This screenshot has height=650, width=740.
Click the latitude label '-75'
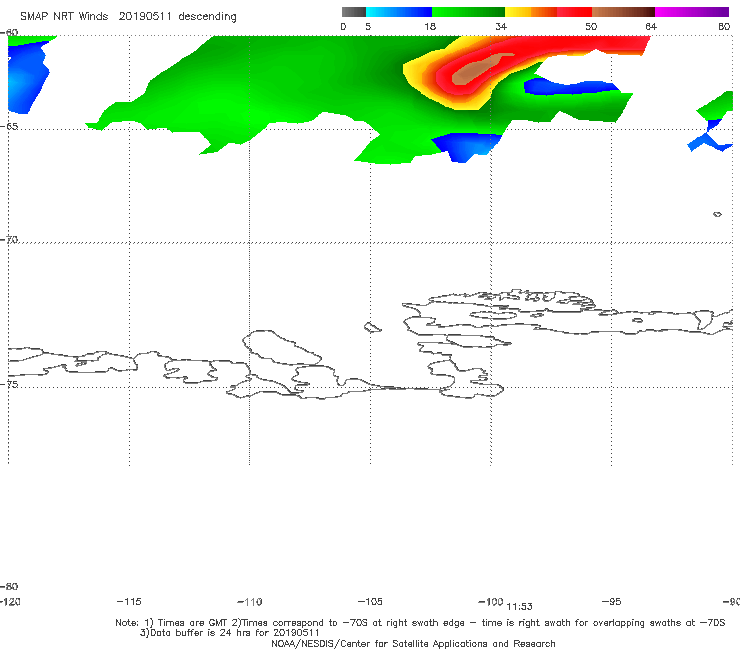[x=9, y=384]
